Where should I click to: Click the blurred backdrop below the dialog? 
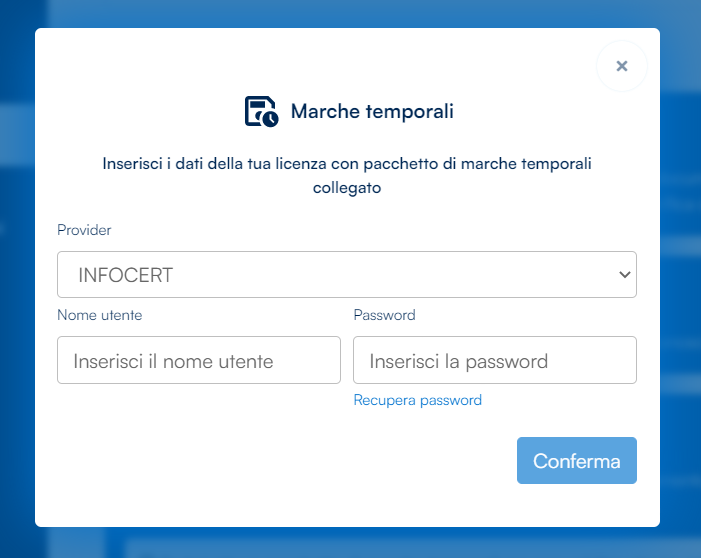click(350, 543)
